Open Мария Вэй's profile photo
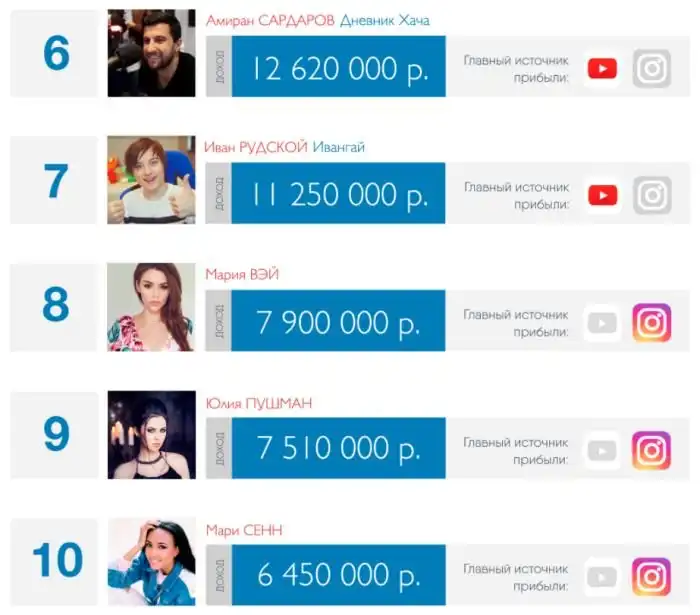The width and height of the screenshot is (700, 615). [x=151, y=307]
